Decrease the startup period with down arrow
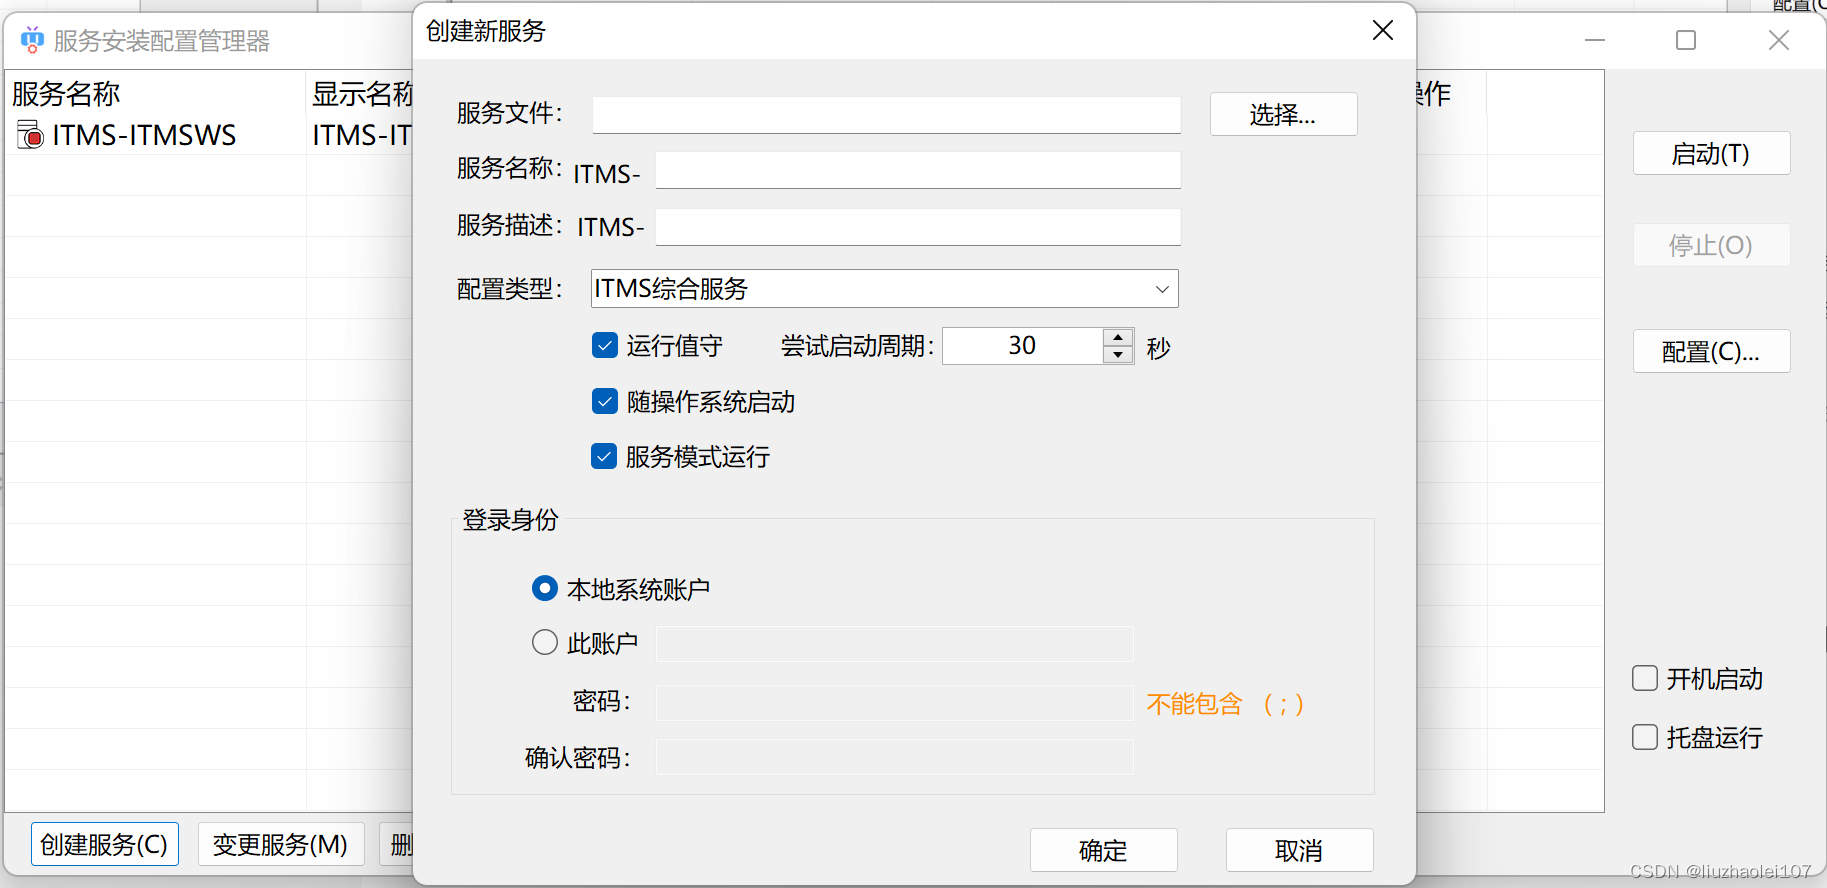 (x=1118, y=355)
